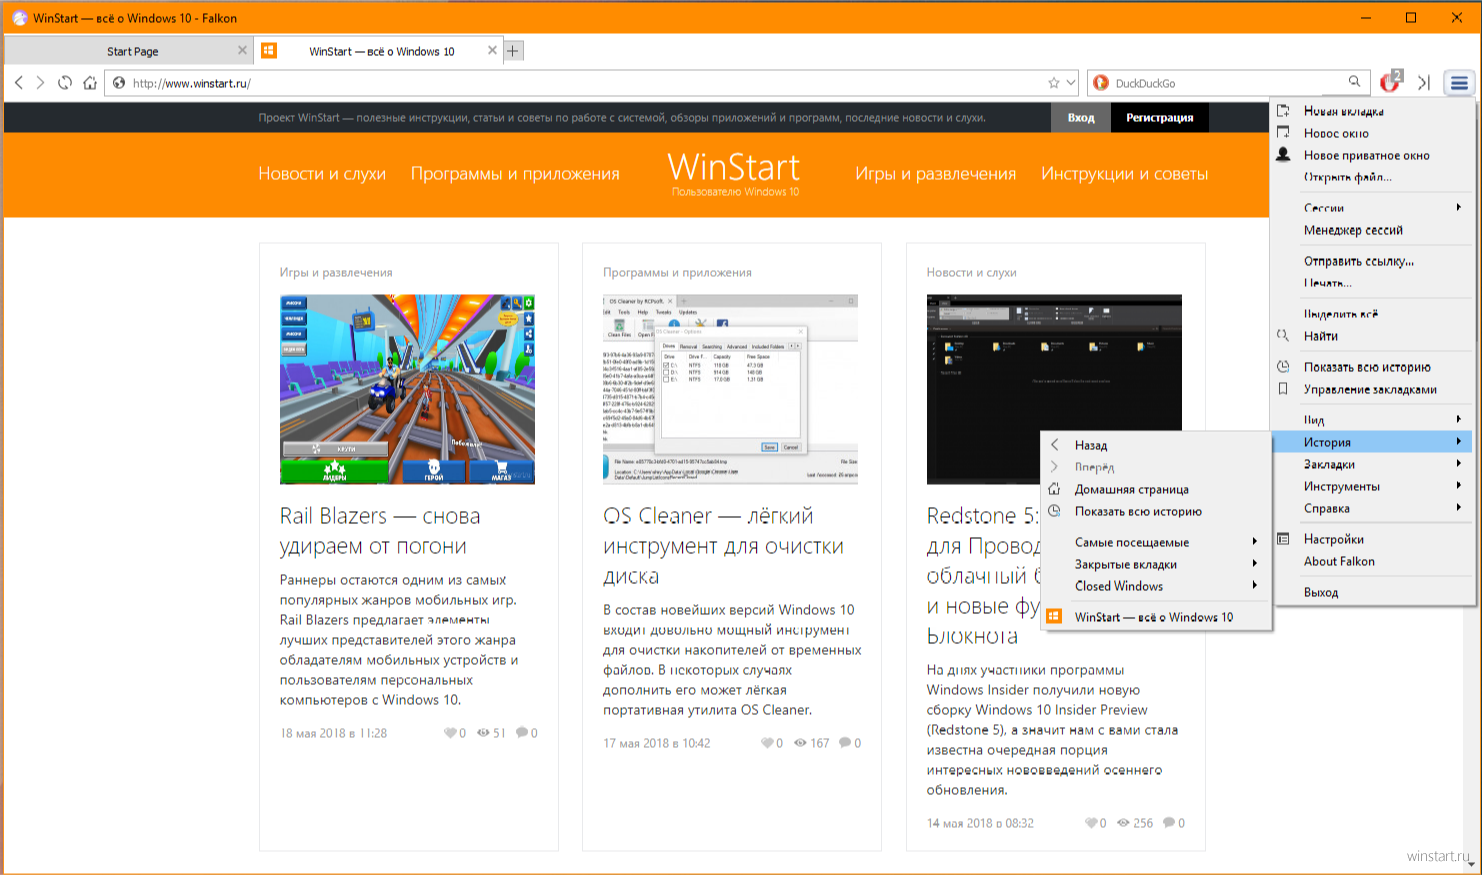The image size is (1482, 875).
Task: Click the sidebar toggle arrow icon
Action: click(1424, 83)
